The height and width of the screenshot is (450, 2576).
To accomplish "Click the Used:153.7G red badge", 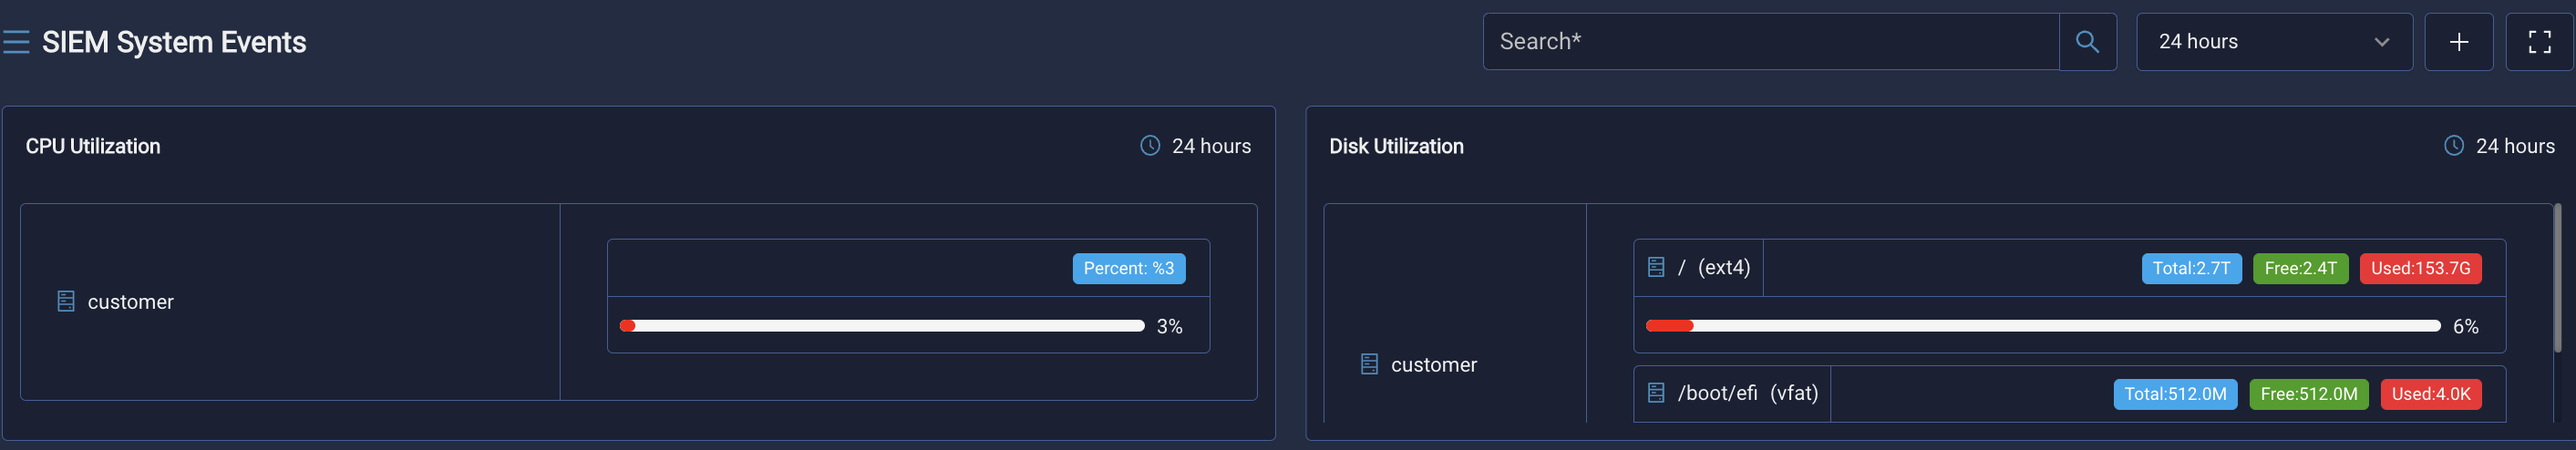I will pyautogui.click(x=2420, y=268).
